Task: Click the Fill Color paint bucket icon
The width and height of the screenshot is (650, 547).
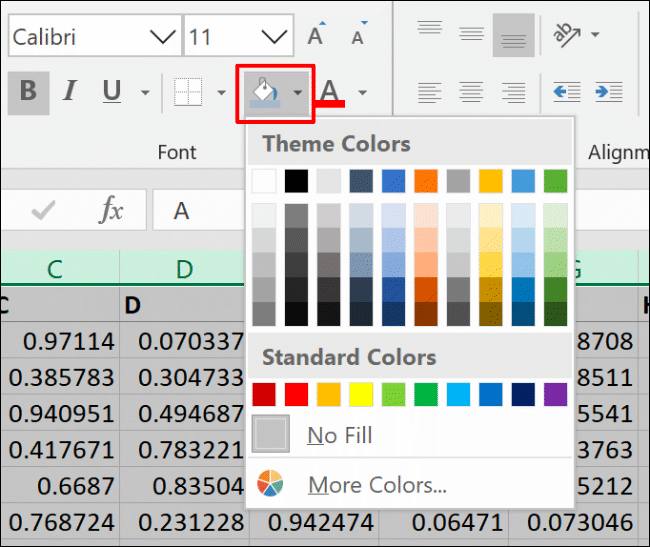Action: 263,93
